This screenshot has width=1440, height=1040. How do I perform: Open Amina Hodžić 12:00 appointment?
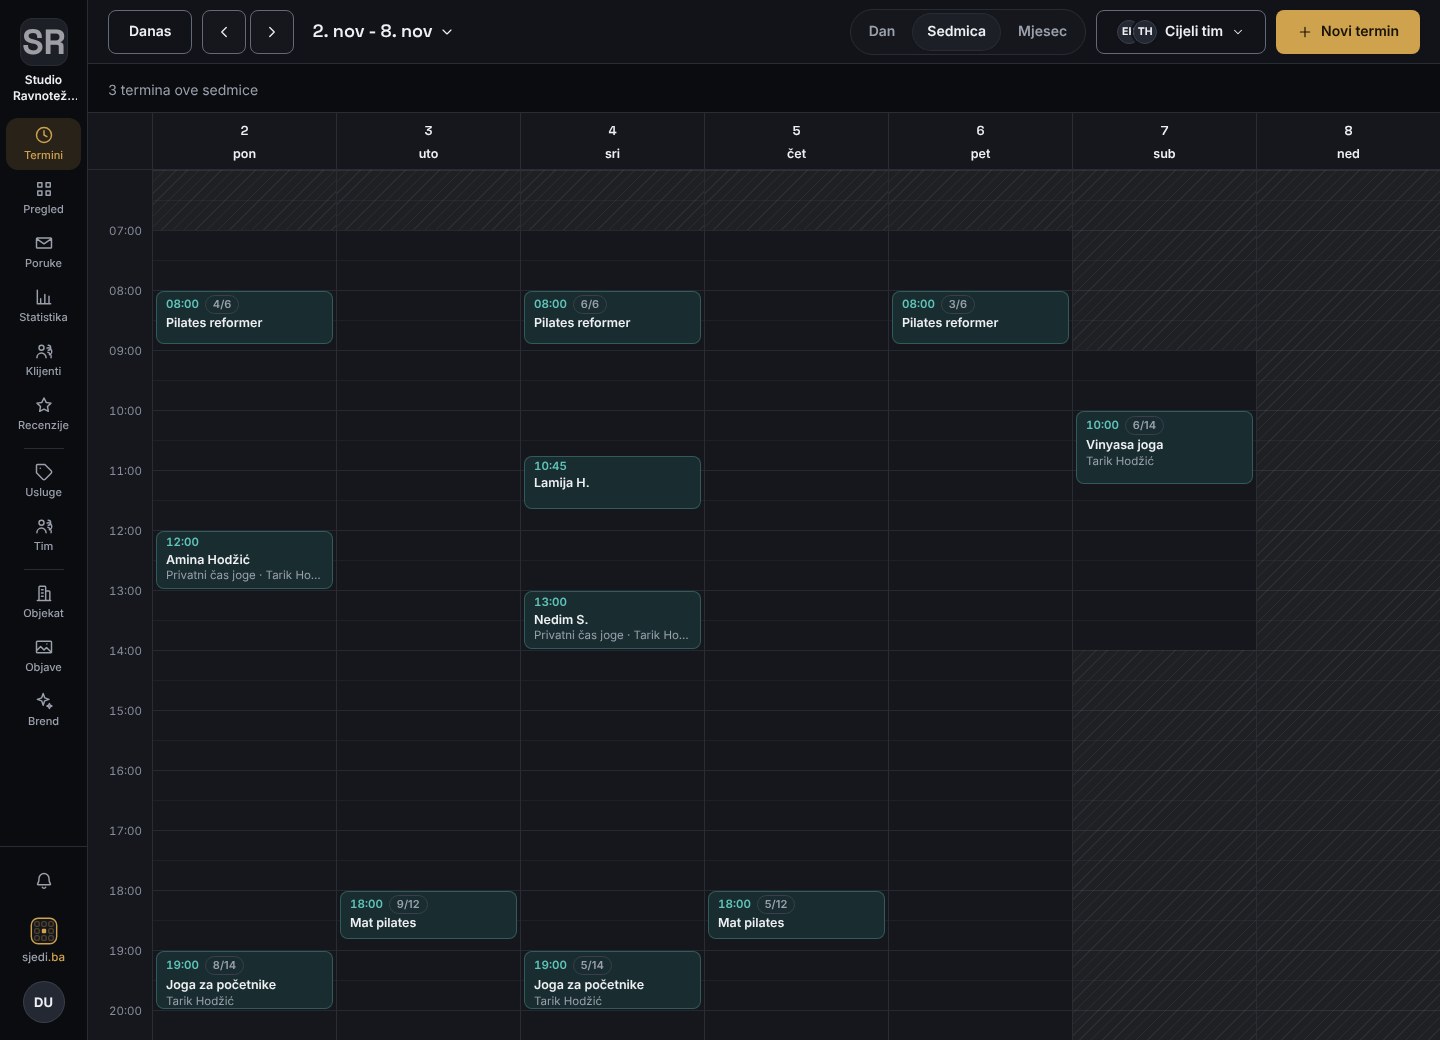(244, 560)
